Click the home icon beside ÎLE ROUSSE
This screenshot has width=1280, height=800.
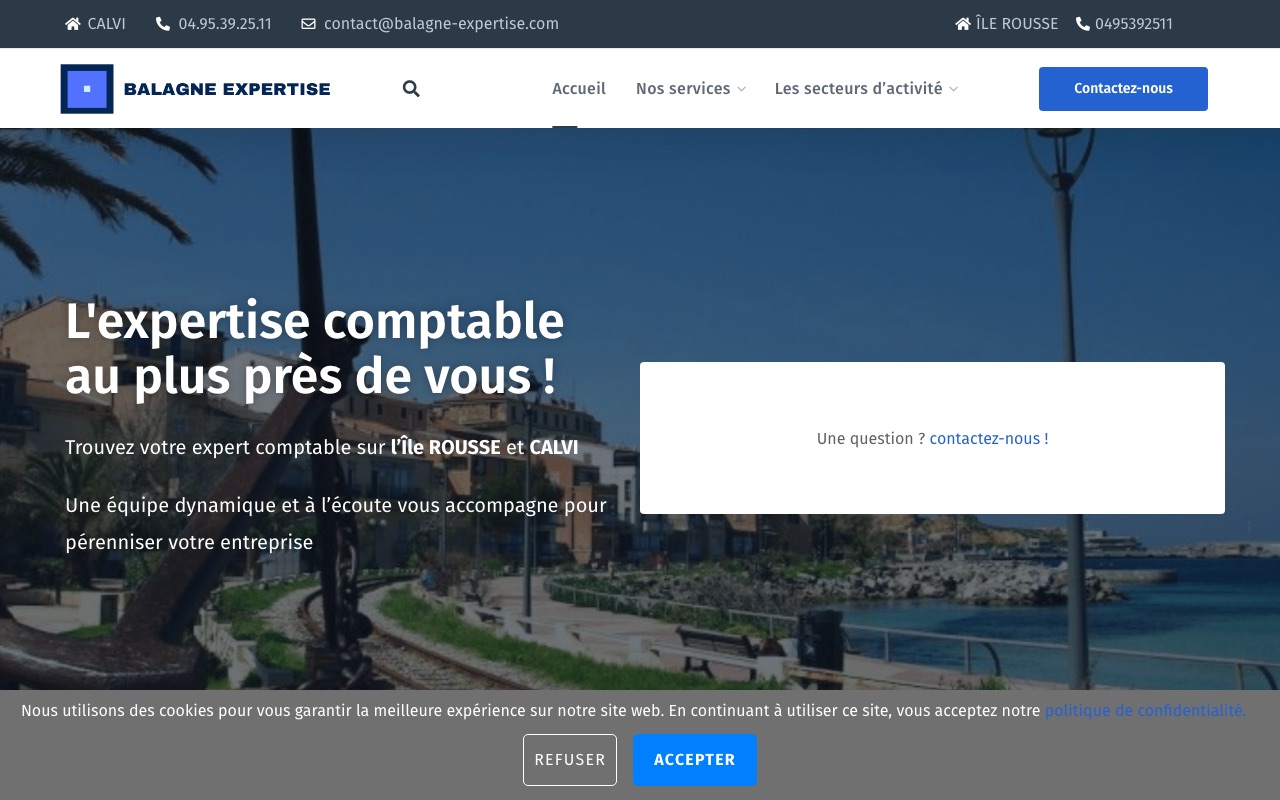coord(963,24)
